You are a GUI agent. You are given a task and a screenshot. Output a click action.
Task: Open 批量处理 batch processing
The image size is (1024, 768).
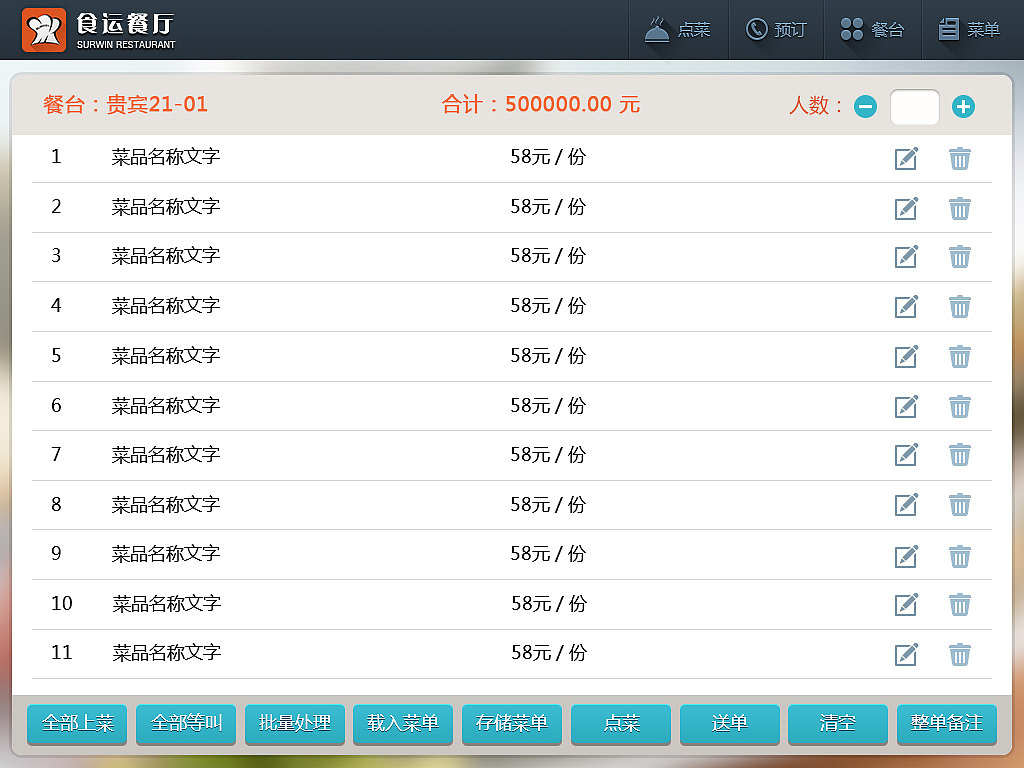(295, 724)
